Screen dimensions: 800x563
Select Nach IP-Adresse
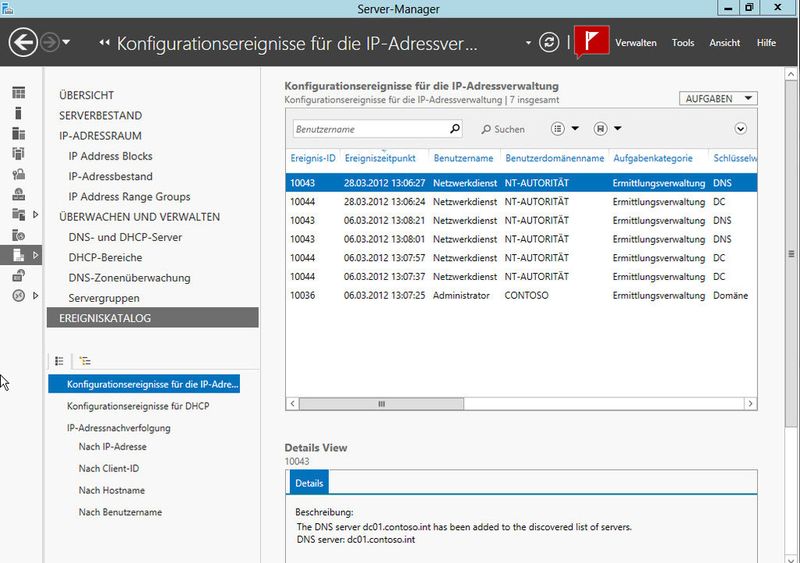point(112,447)
